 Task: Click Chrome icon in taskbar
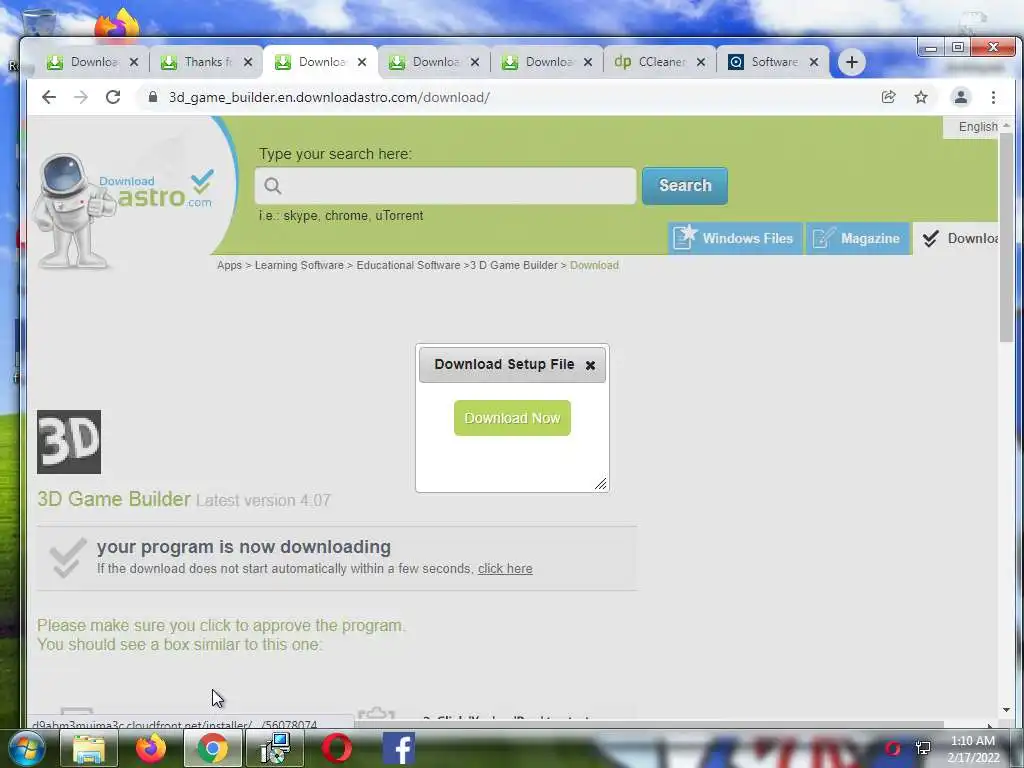point(212,748)
